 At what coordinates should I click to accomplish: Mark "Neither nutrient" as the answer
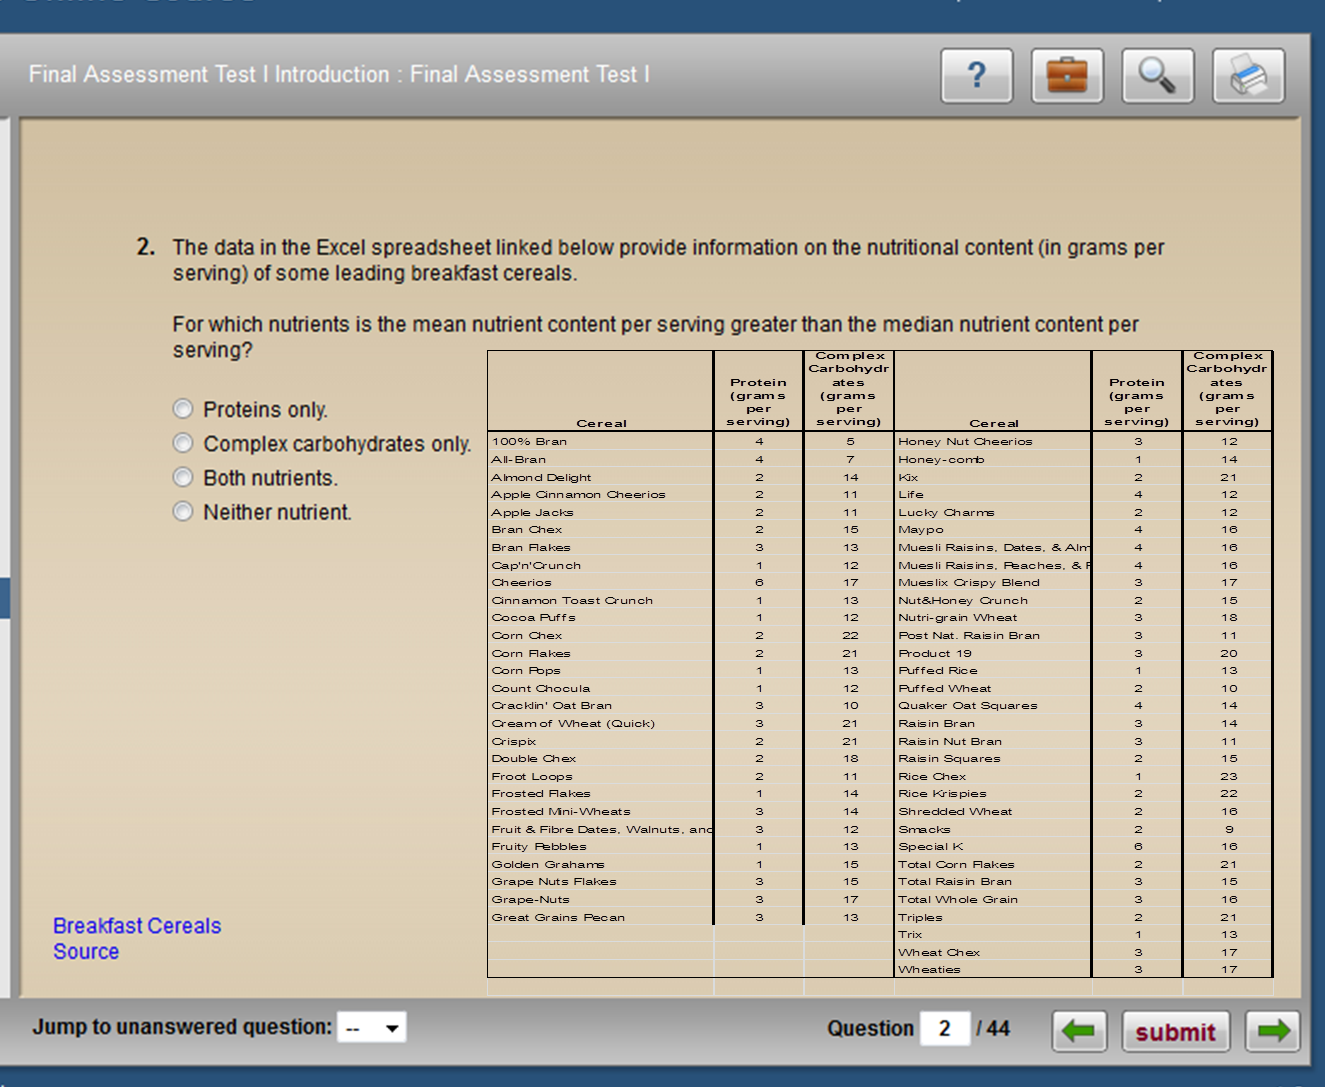point(183,511)
